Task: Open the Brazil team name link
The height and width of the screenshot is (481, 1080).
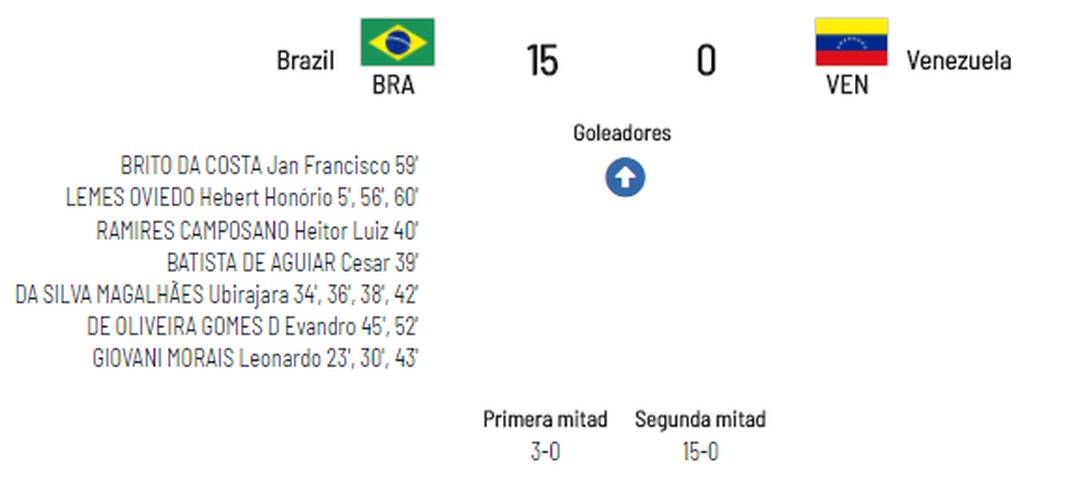Action: (305, 60)
